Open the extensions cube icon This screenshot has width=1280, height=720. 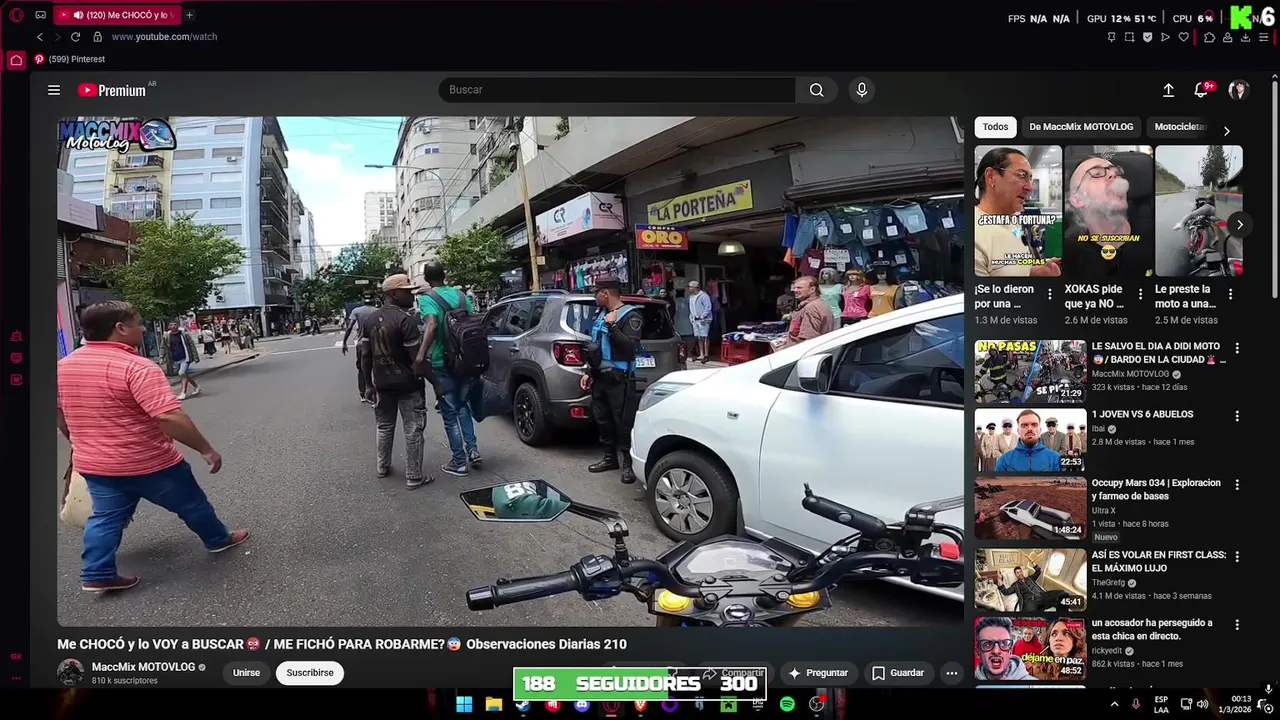[x=1209, y=37]
